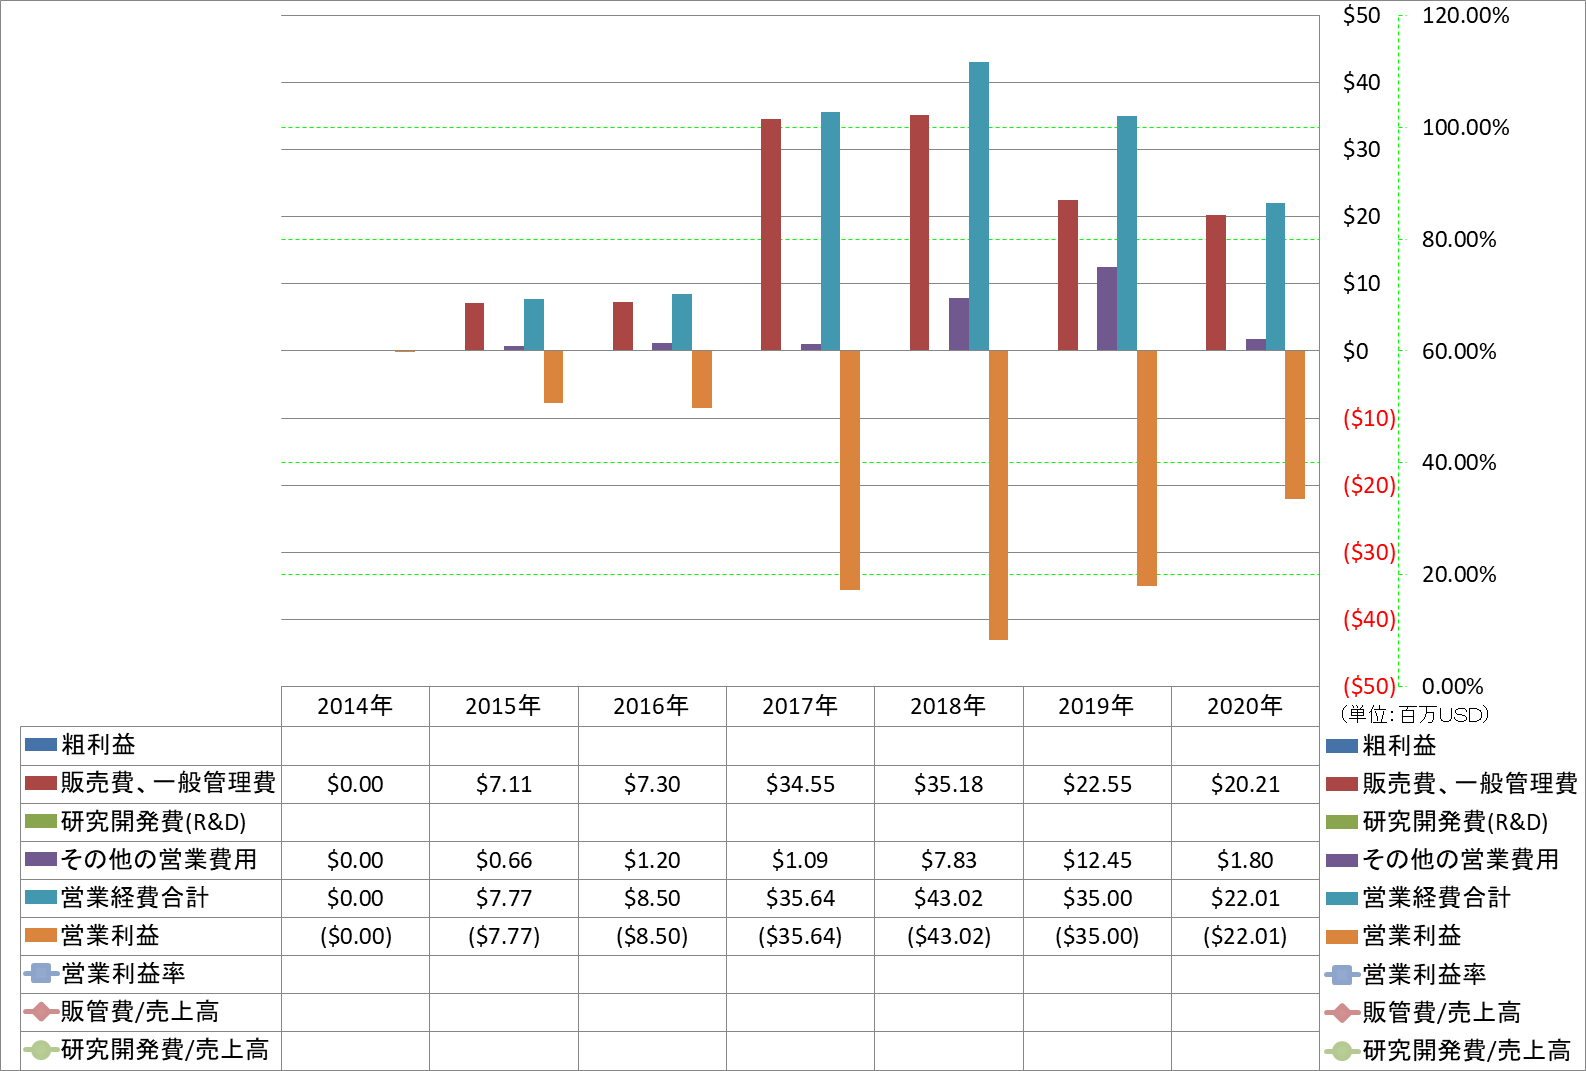Click the $34.55 cell for 2017 SG&A
The height and width of the screenshot is (1071, 1586).
point(800,784)
